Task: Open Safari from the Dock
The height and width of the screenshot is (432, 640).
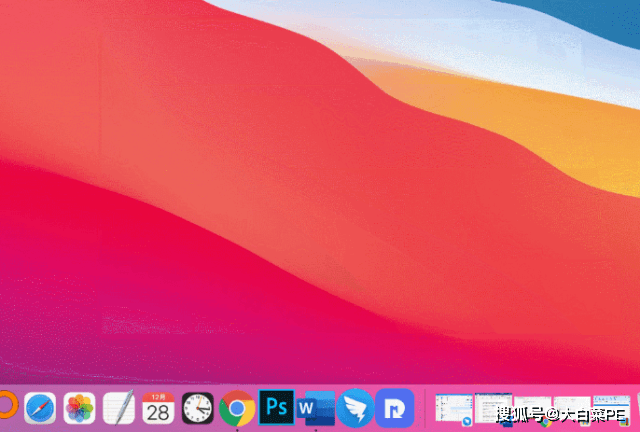Action: [40, 408]
